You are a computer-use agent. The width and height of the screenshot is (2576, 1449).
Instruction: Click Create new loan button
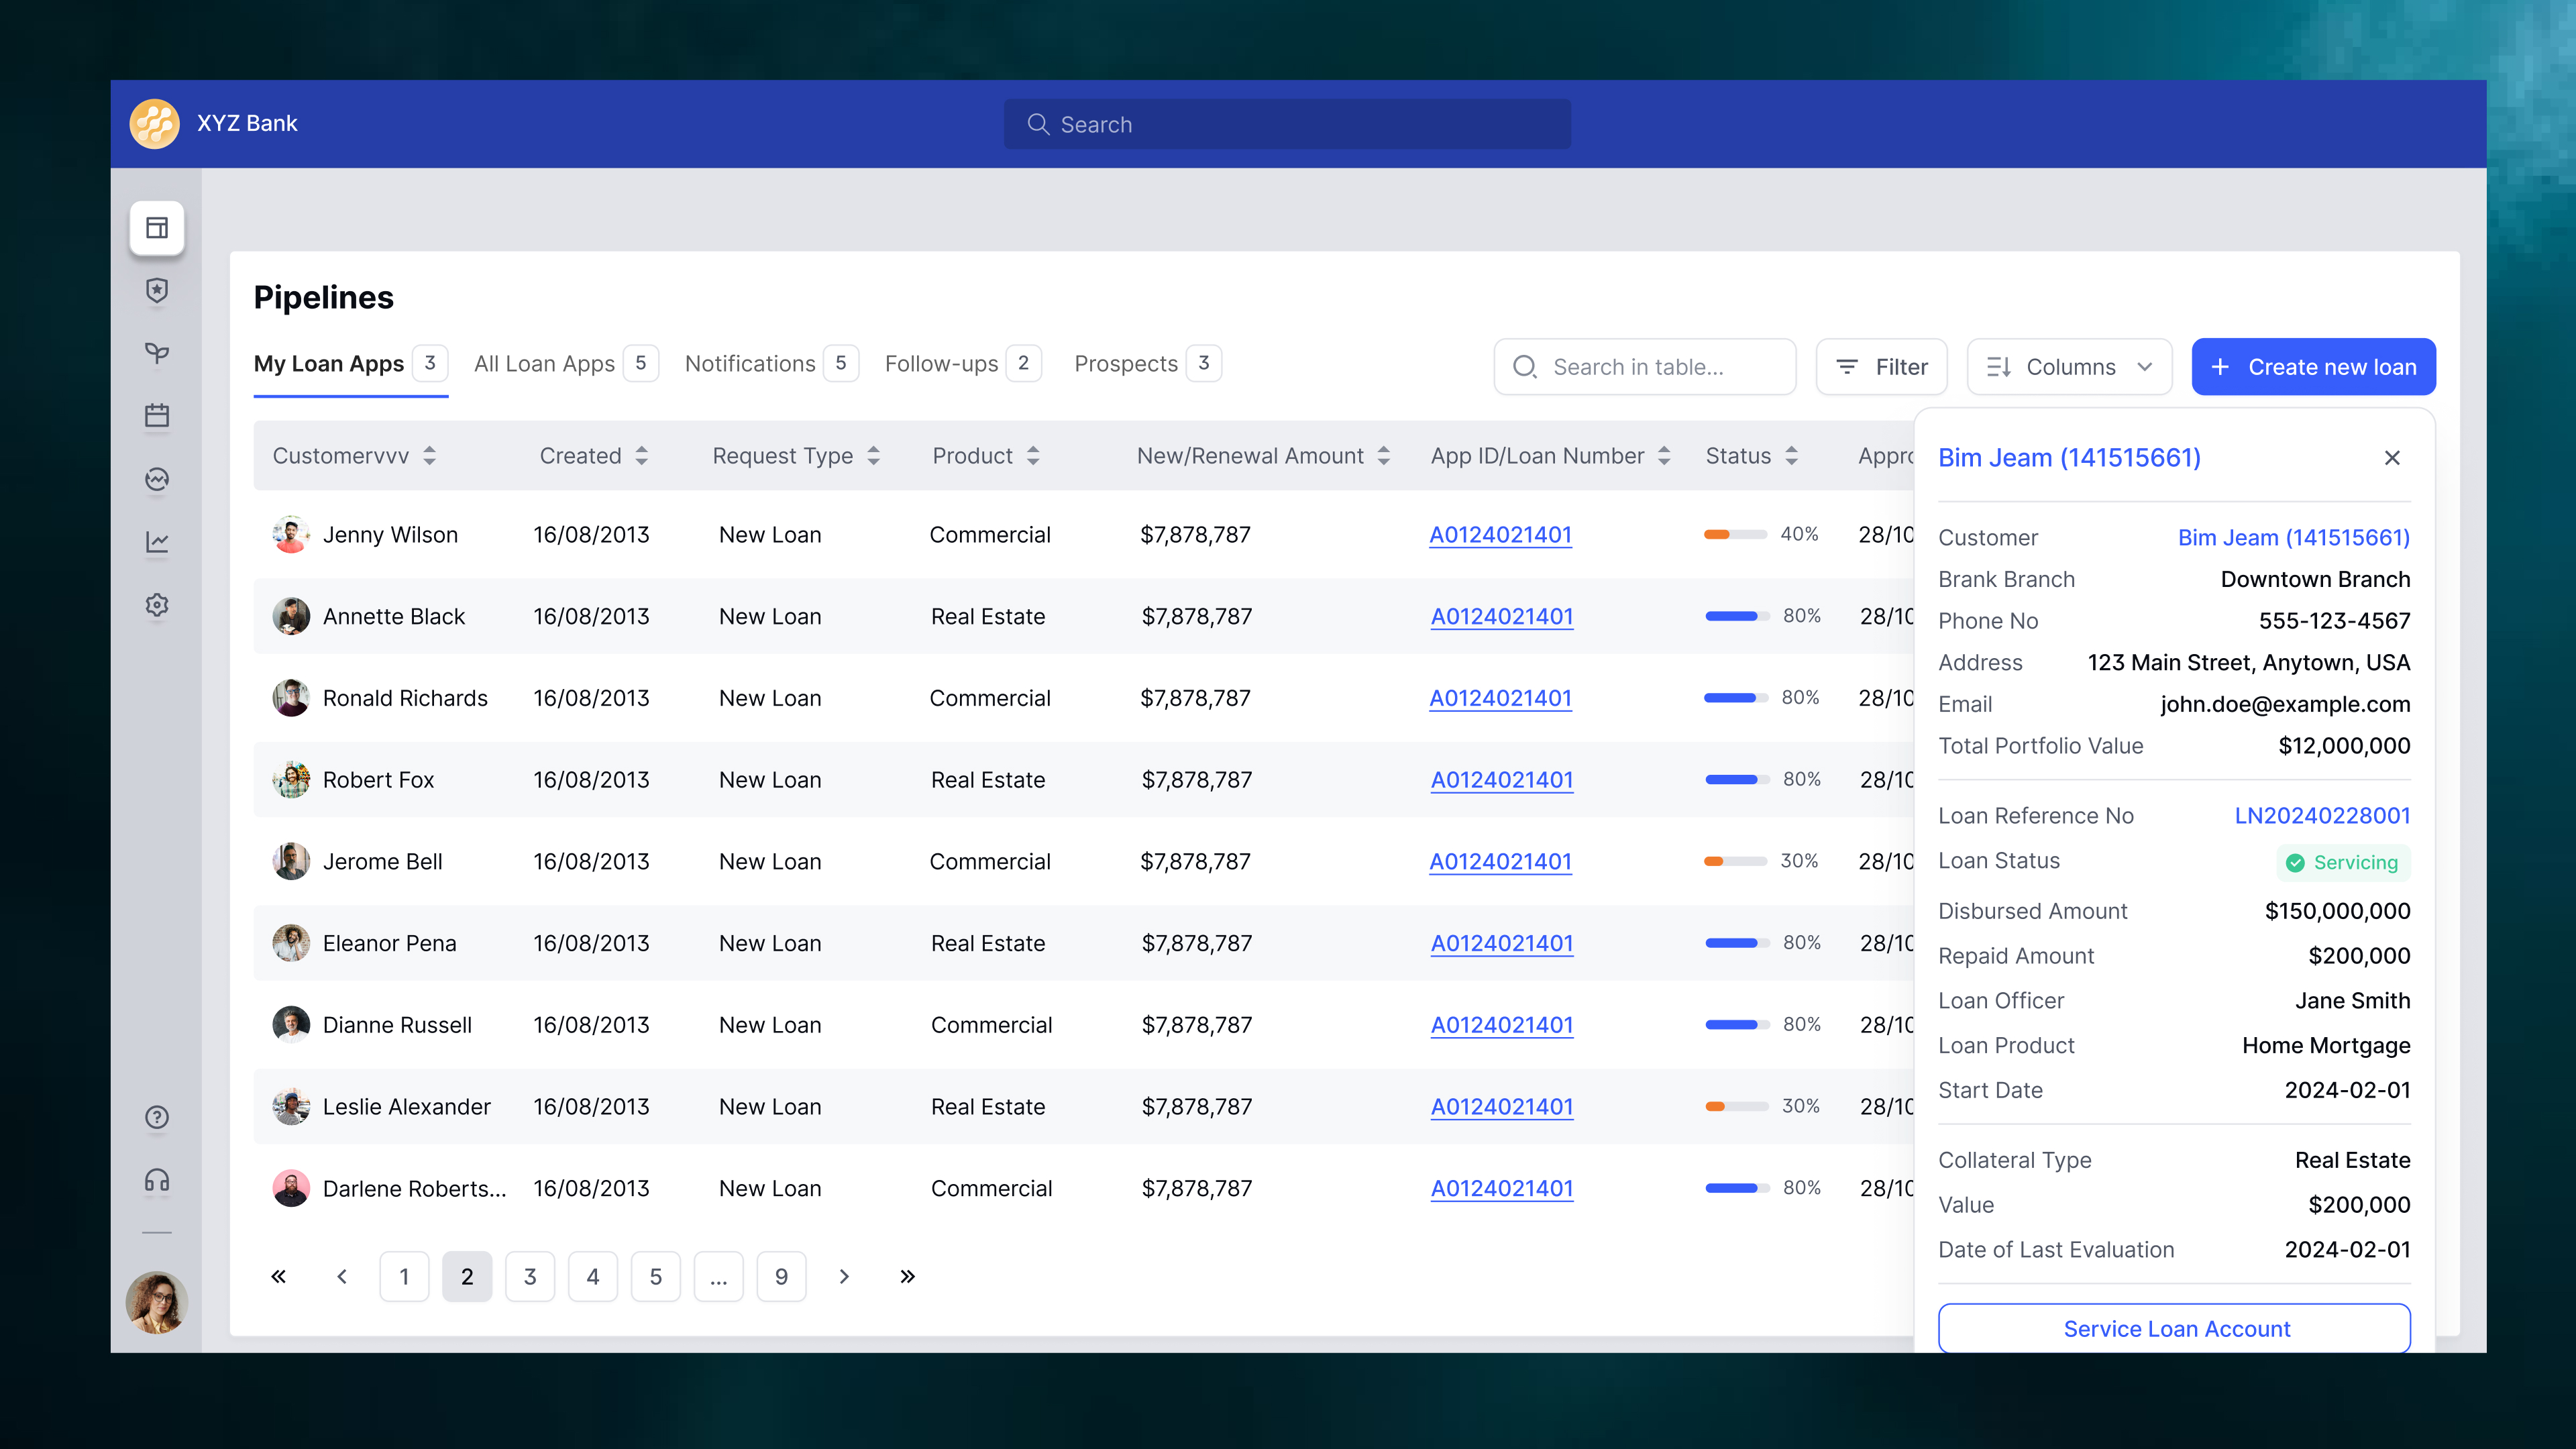point(2313,367)
